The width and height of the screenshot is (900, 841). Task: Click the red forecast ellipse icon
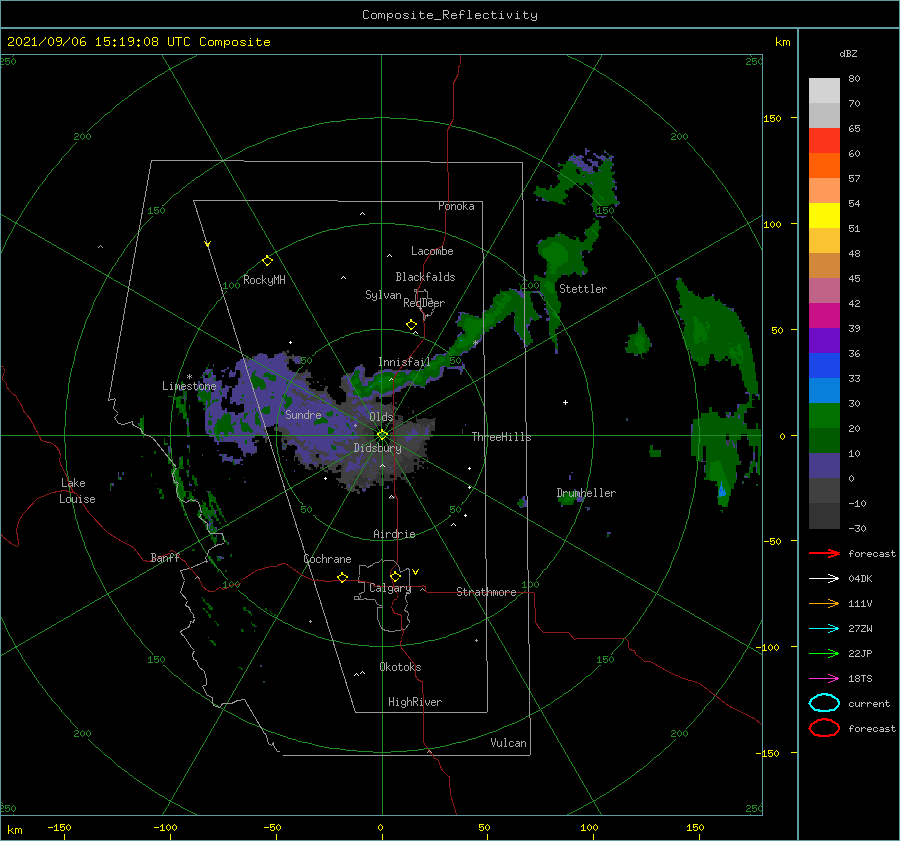(x=824, y=728)
